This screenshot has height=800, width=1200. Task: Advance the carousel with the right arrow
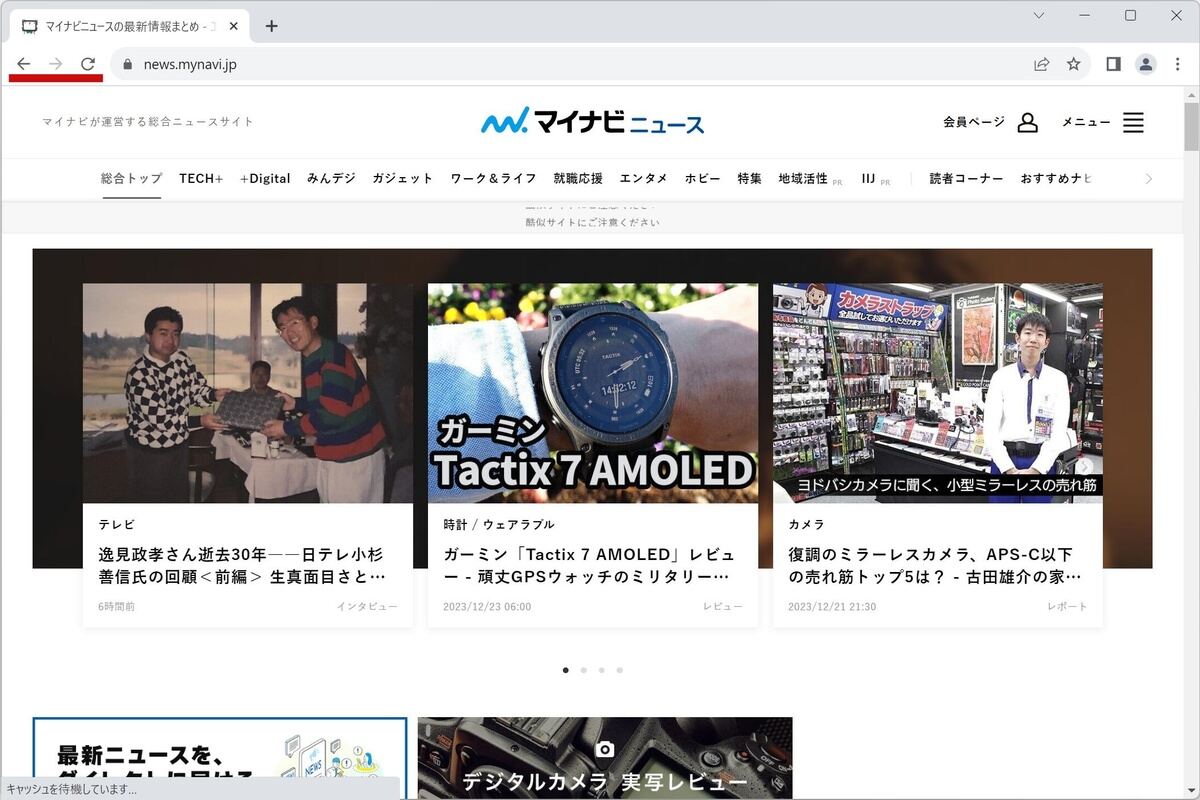(x=1085, y=466)
